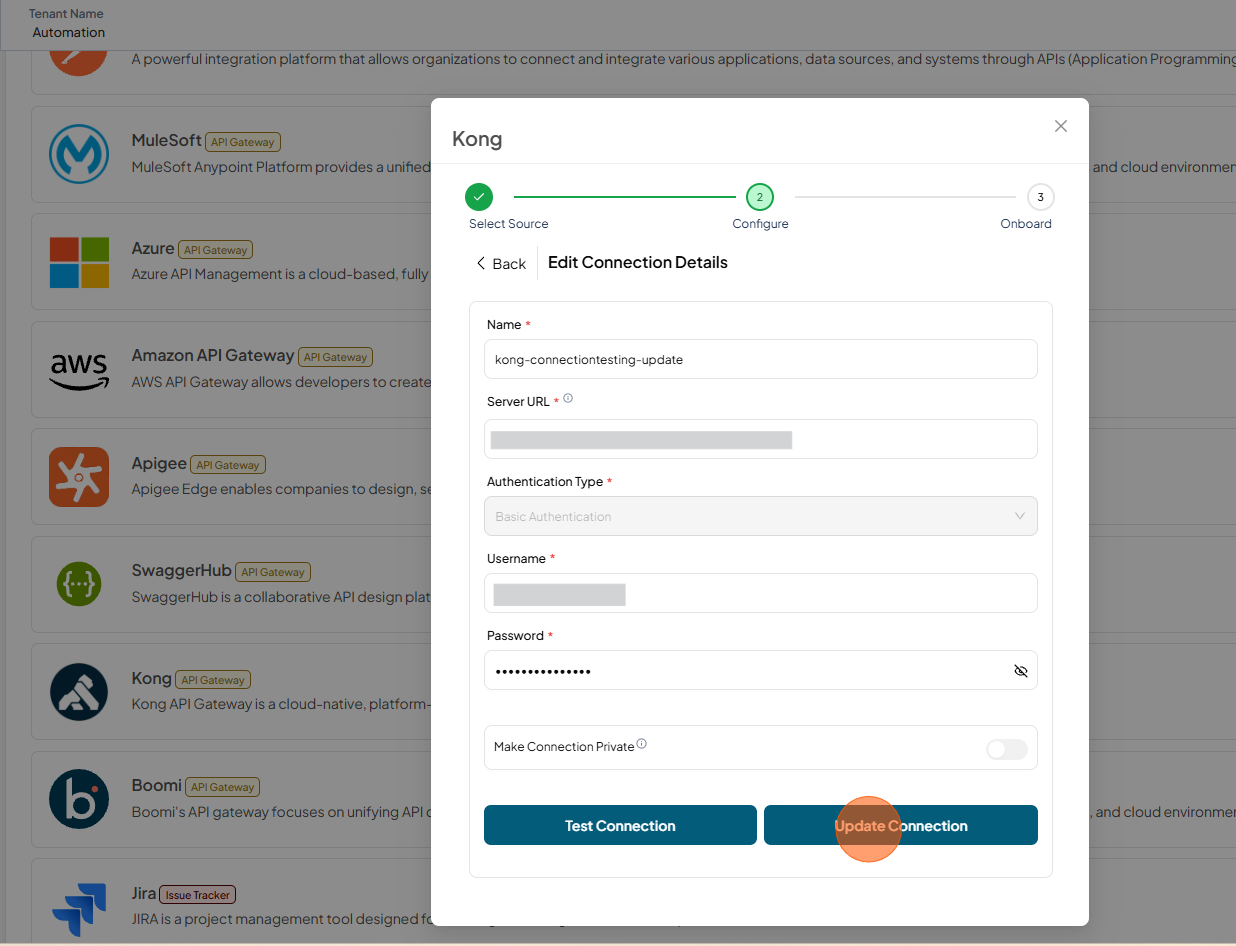Toggle Make Connection Private switch
Viewport: 1236px width, 946px height.
1006,749
